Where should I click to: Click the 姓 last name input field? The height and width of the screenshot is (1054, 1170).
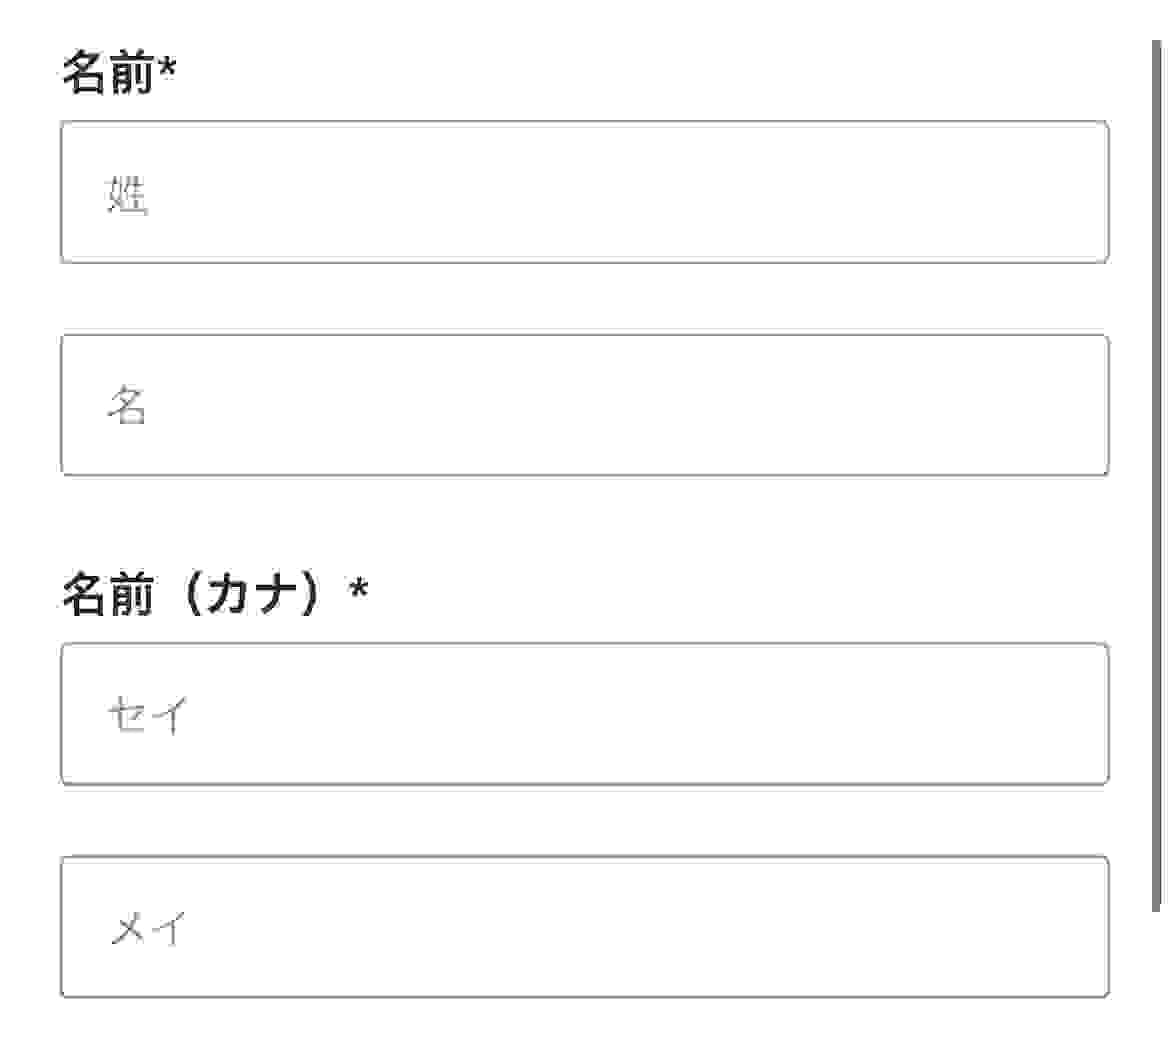[x=584, y=192]
